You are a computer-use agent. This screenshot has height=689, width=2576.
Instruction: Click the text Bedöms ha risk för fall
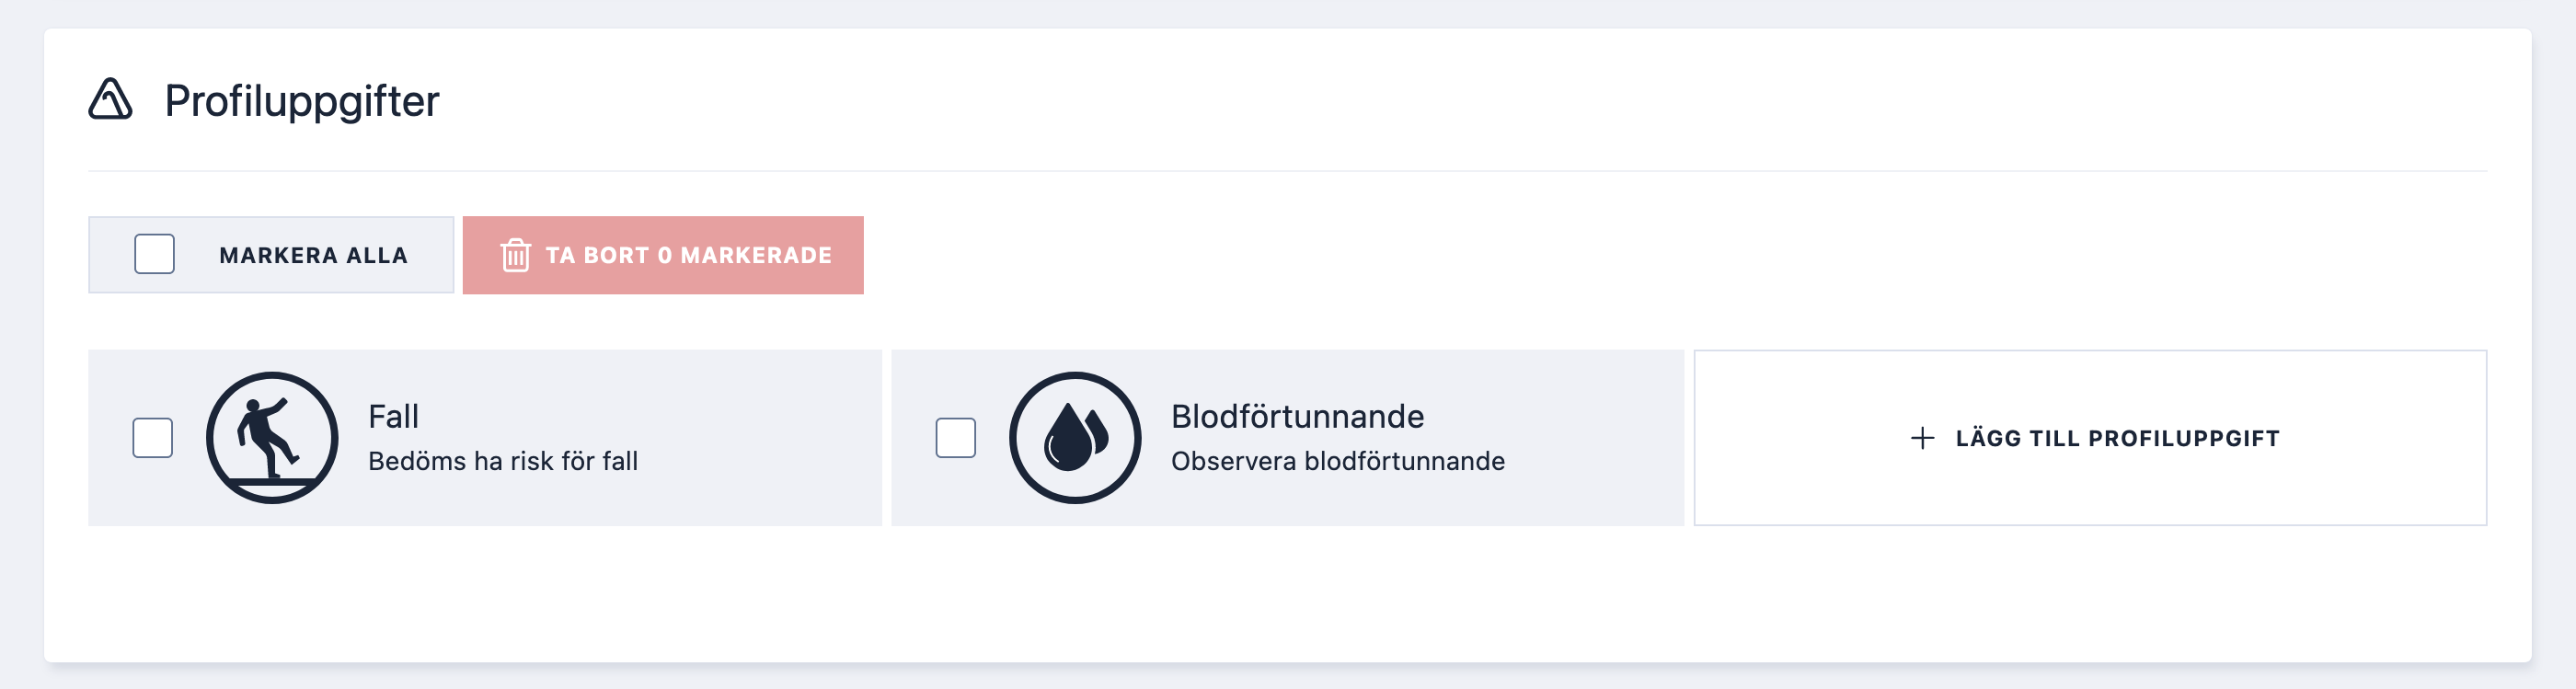pos(503,461)
